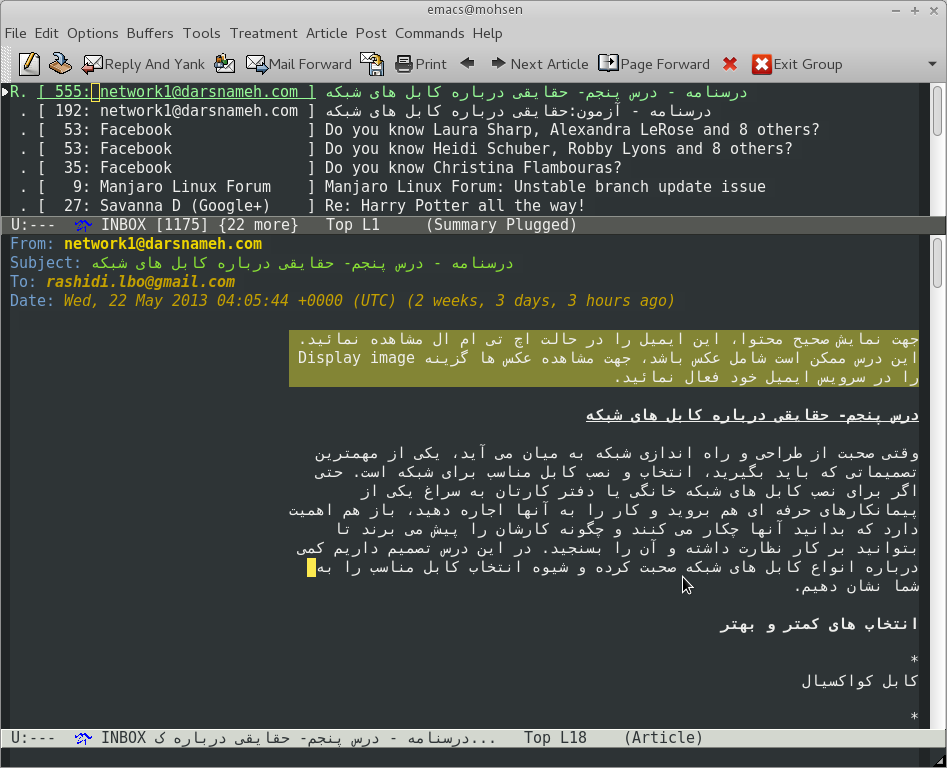
Task: Click the compose new message pencil icon
Action: (29, 64)
